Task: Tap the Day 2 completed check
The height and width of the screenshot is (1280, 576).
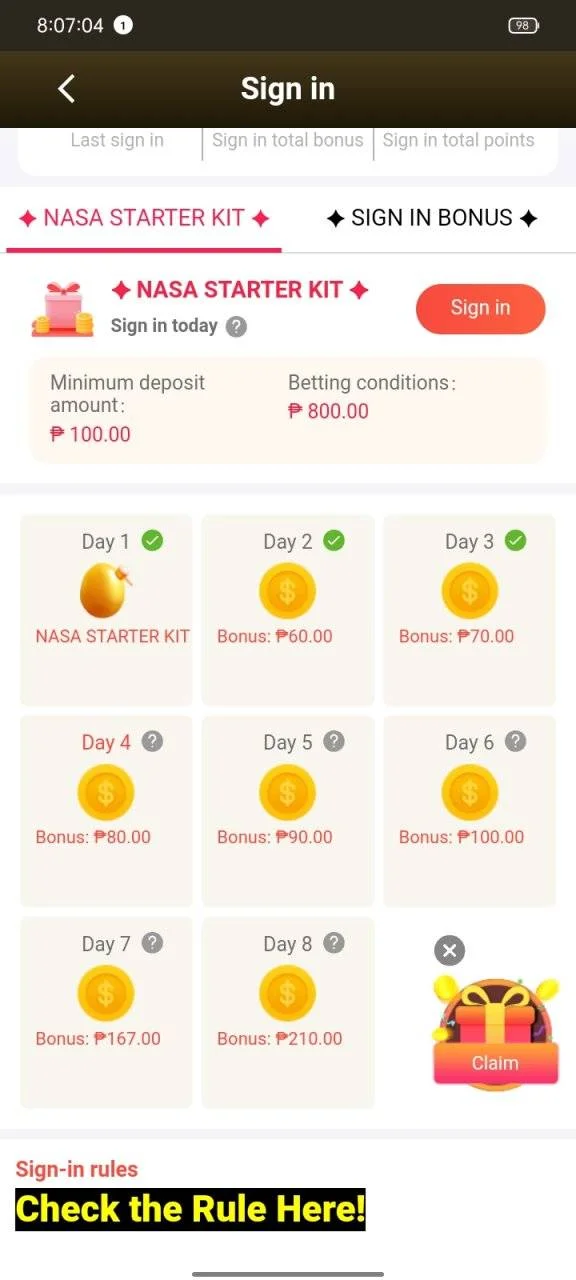Action: pos(334,540)
